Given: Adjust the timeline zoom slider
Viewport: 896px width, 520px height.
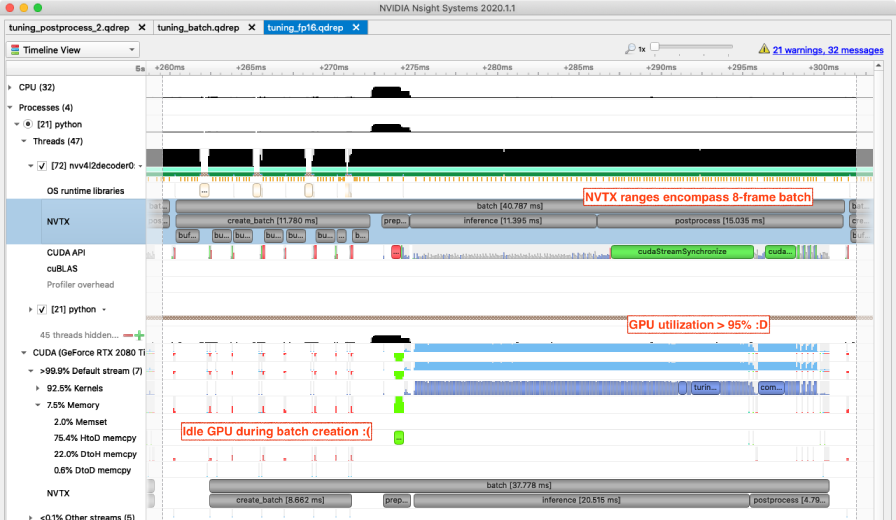Looking at the screenshot, I should [x=655, y=47].
